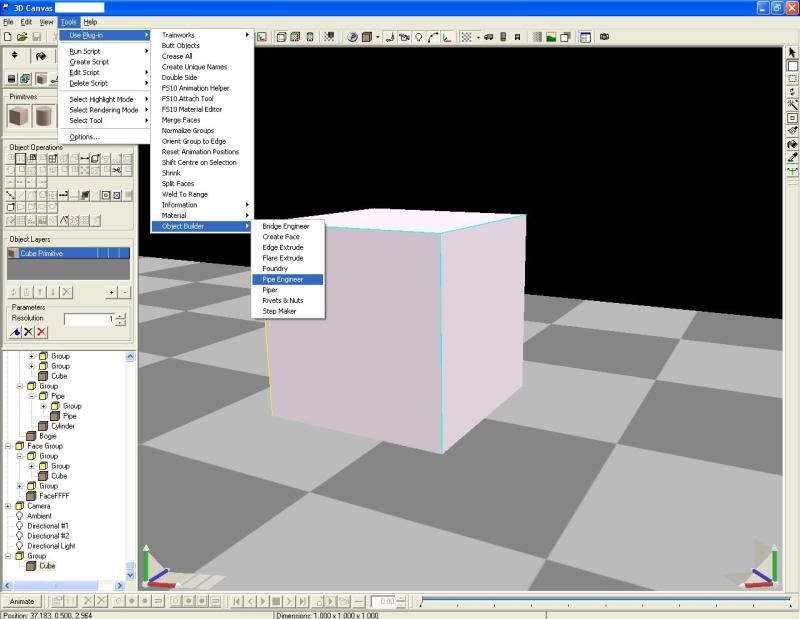Click the light bulb icon in top toolbar
The width and height of the screenshot is (800, 619).
click(x=418, y=37)
